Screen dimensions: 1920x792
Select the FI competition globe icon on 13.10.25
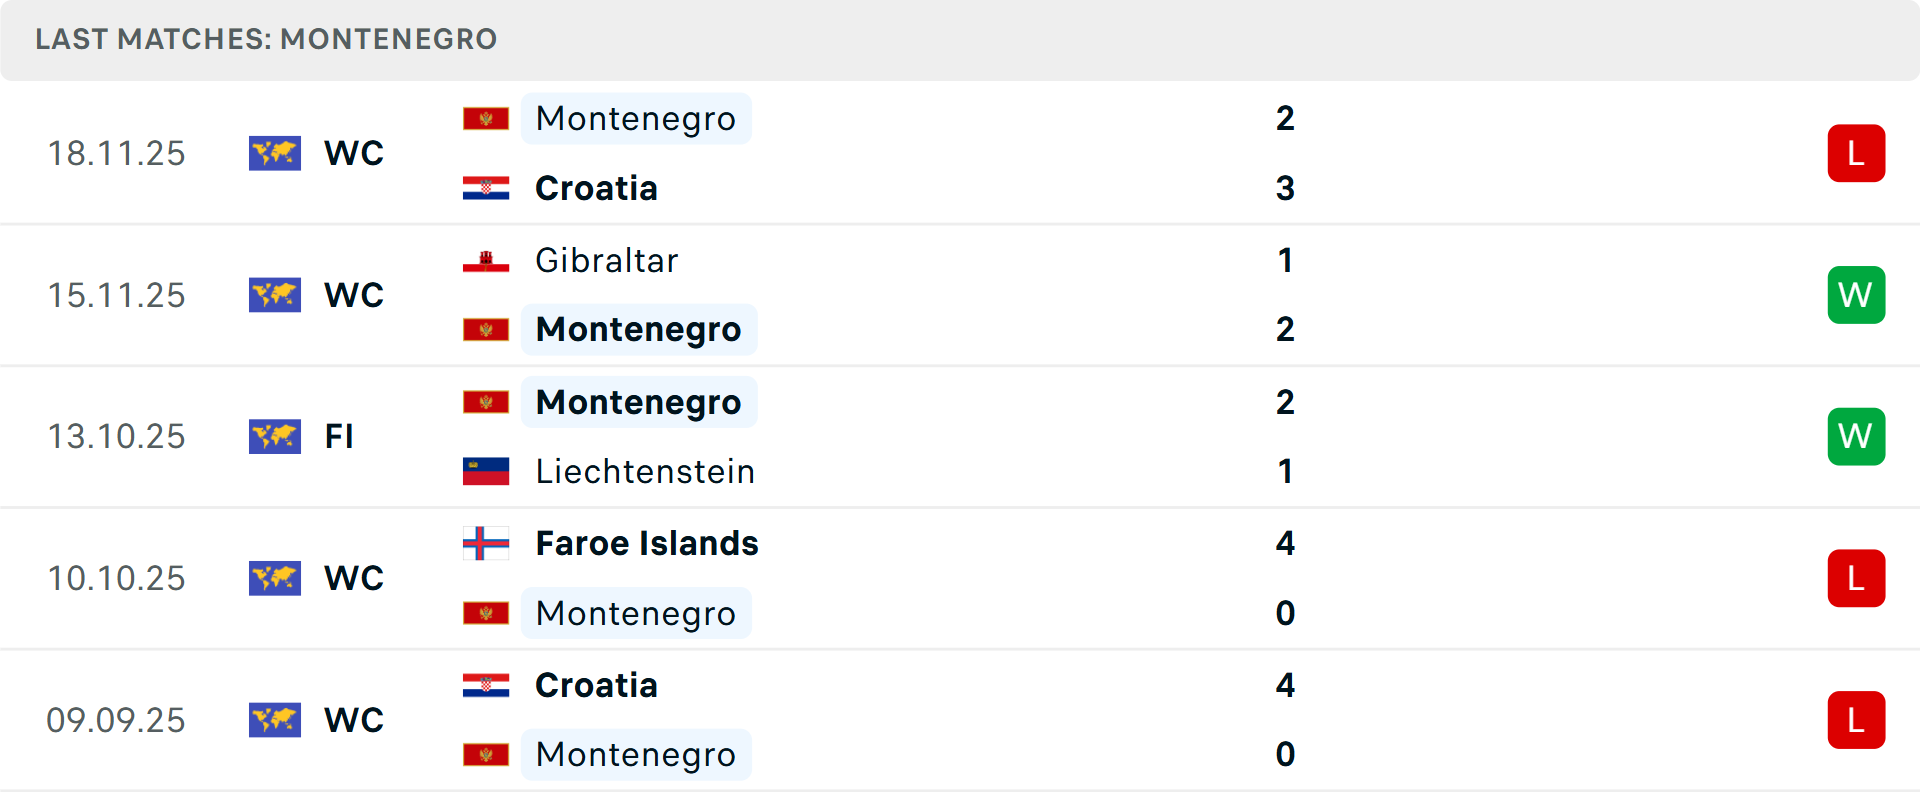275,436
